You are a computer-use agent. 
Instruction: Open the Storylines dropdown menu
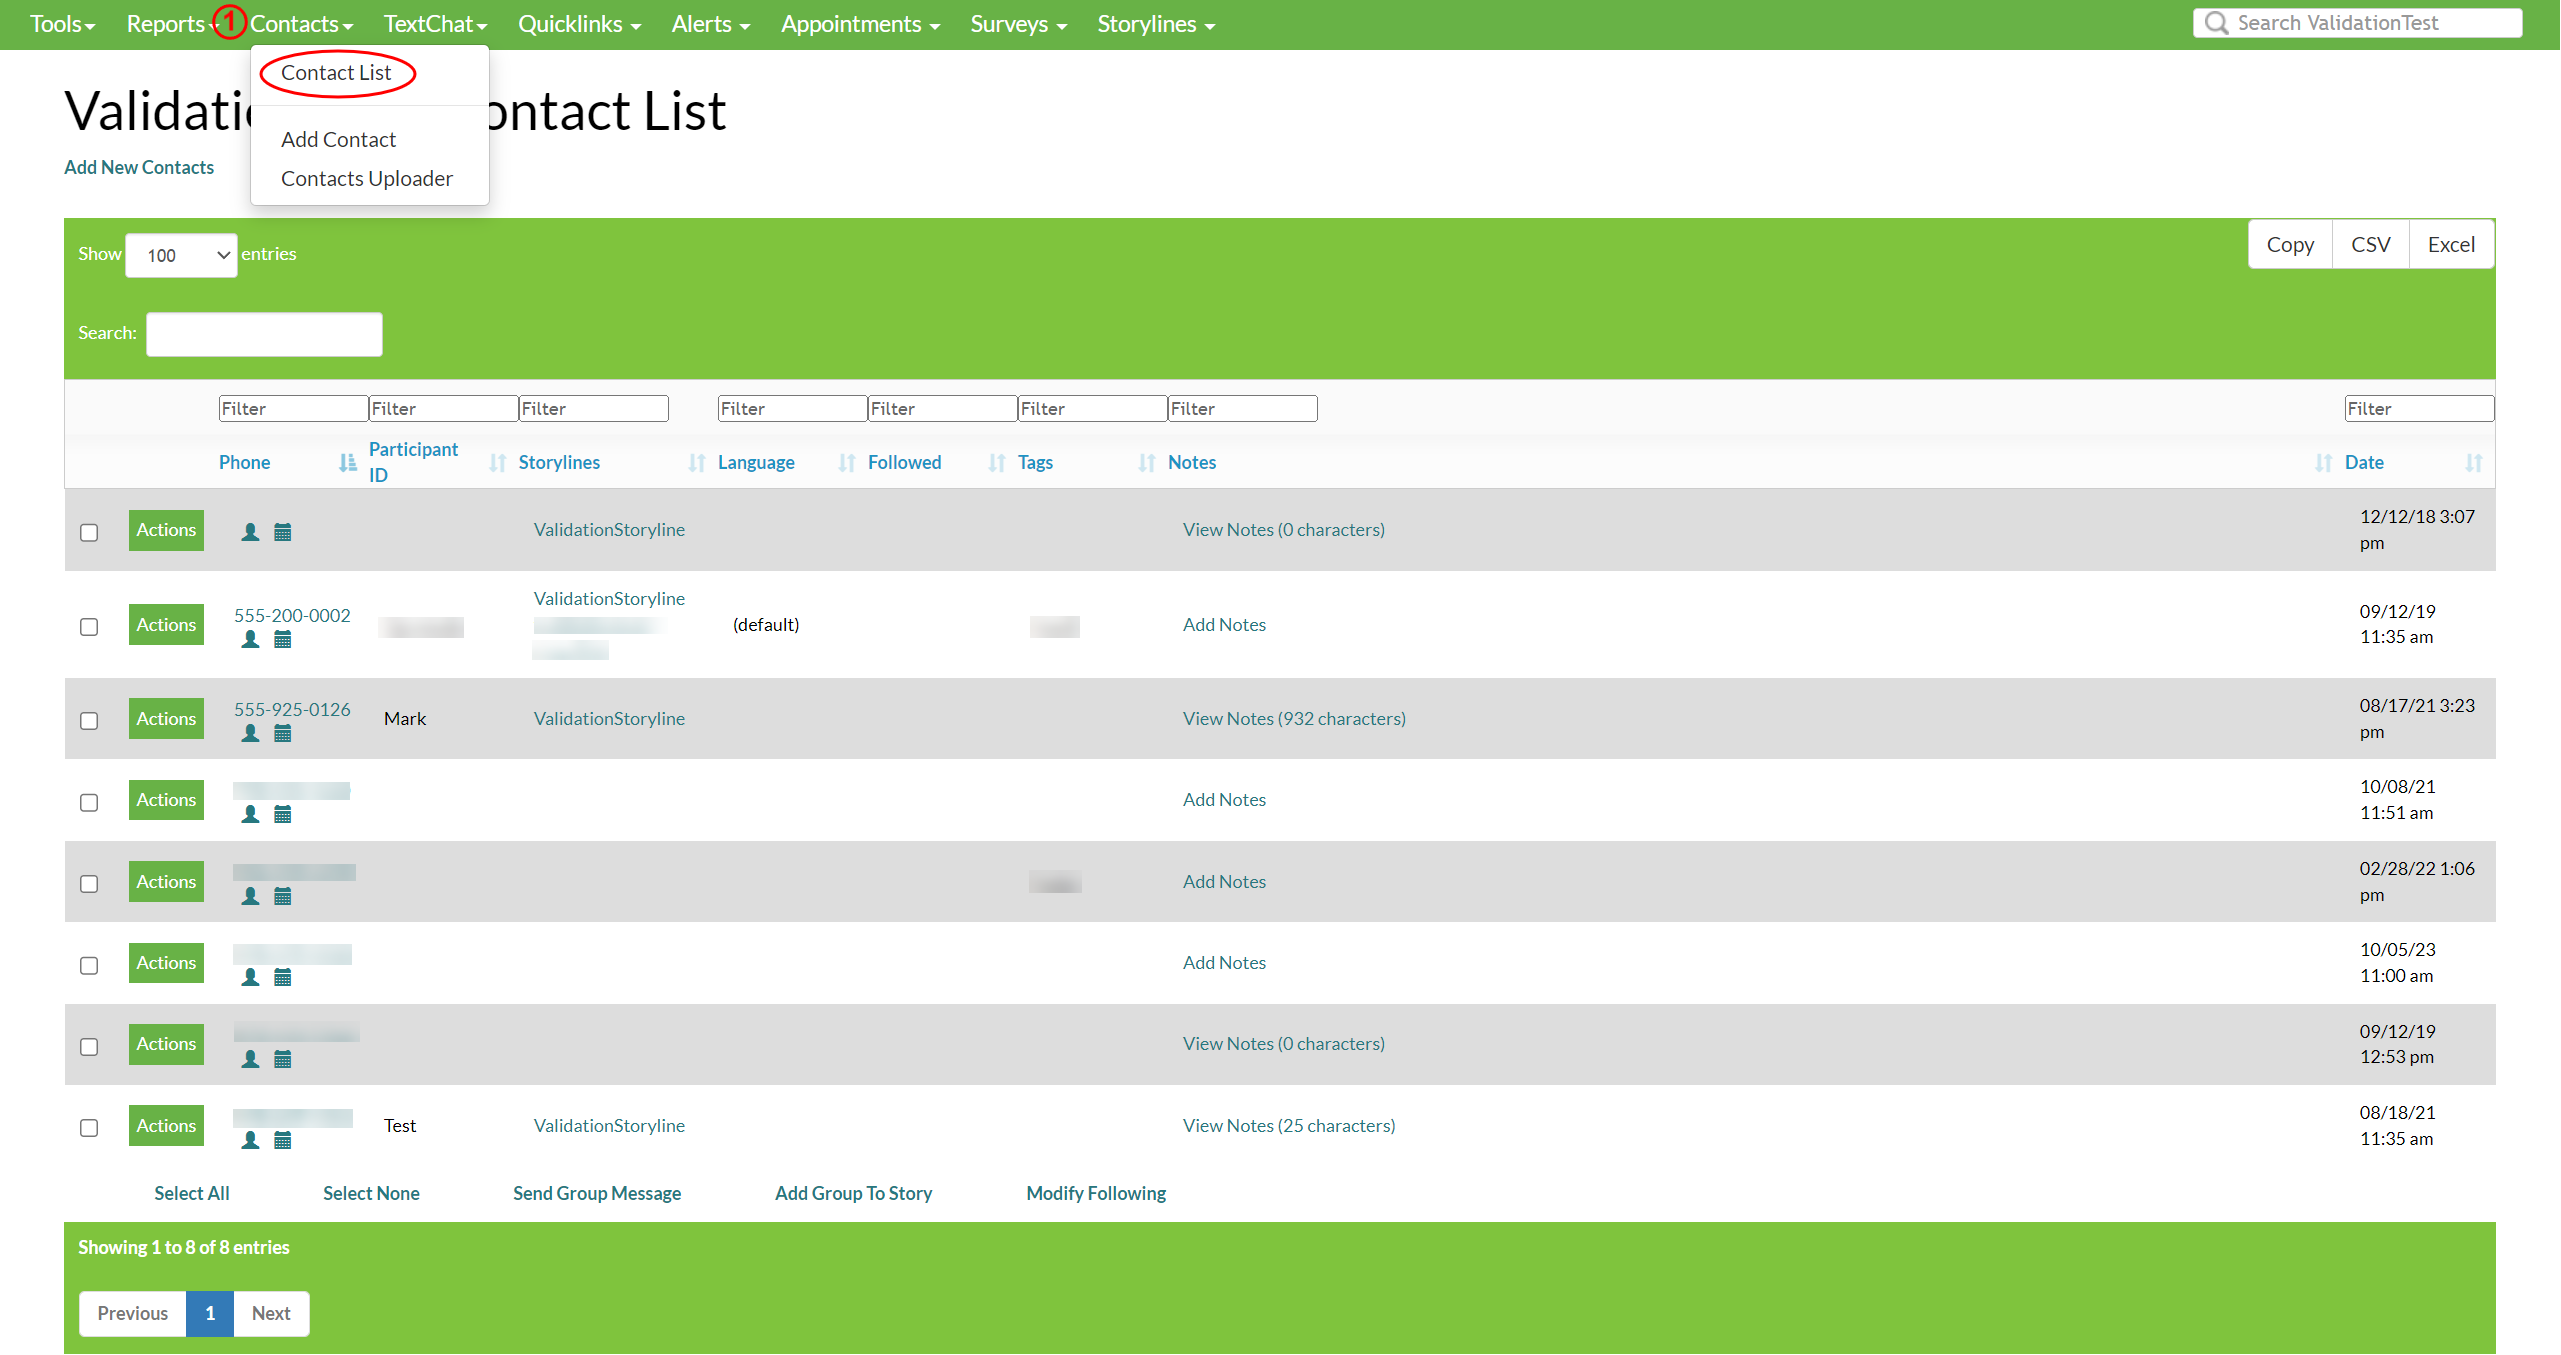pyautogui.click(x=1156, y=24)
